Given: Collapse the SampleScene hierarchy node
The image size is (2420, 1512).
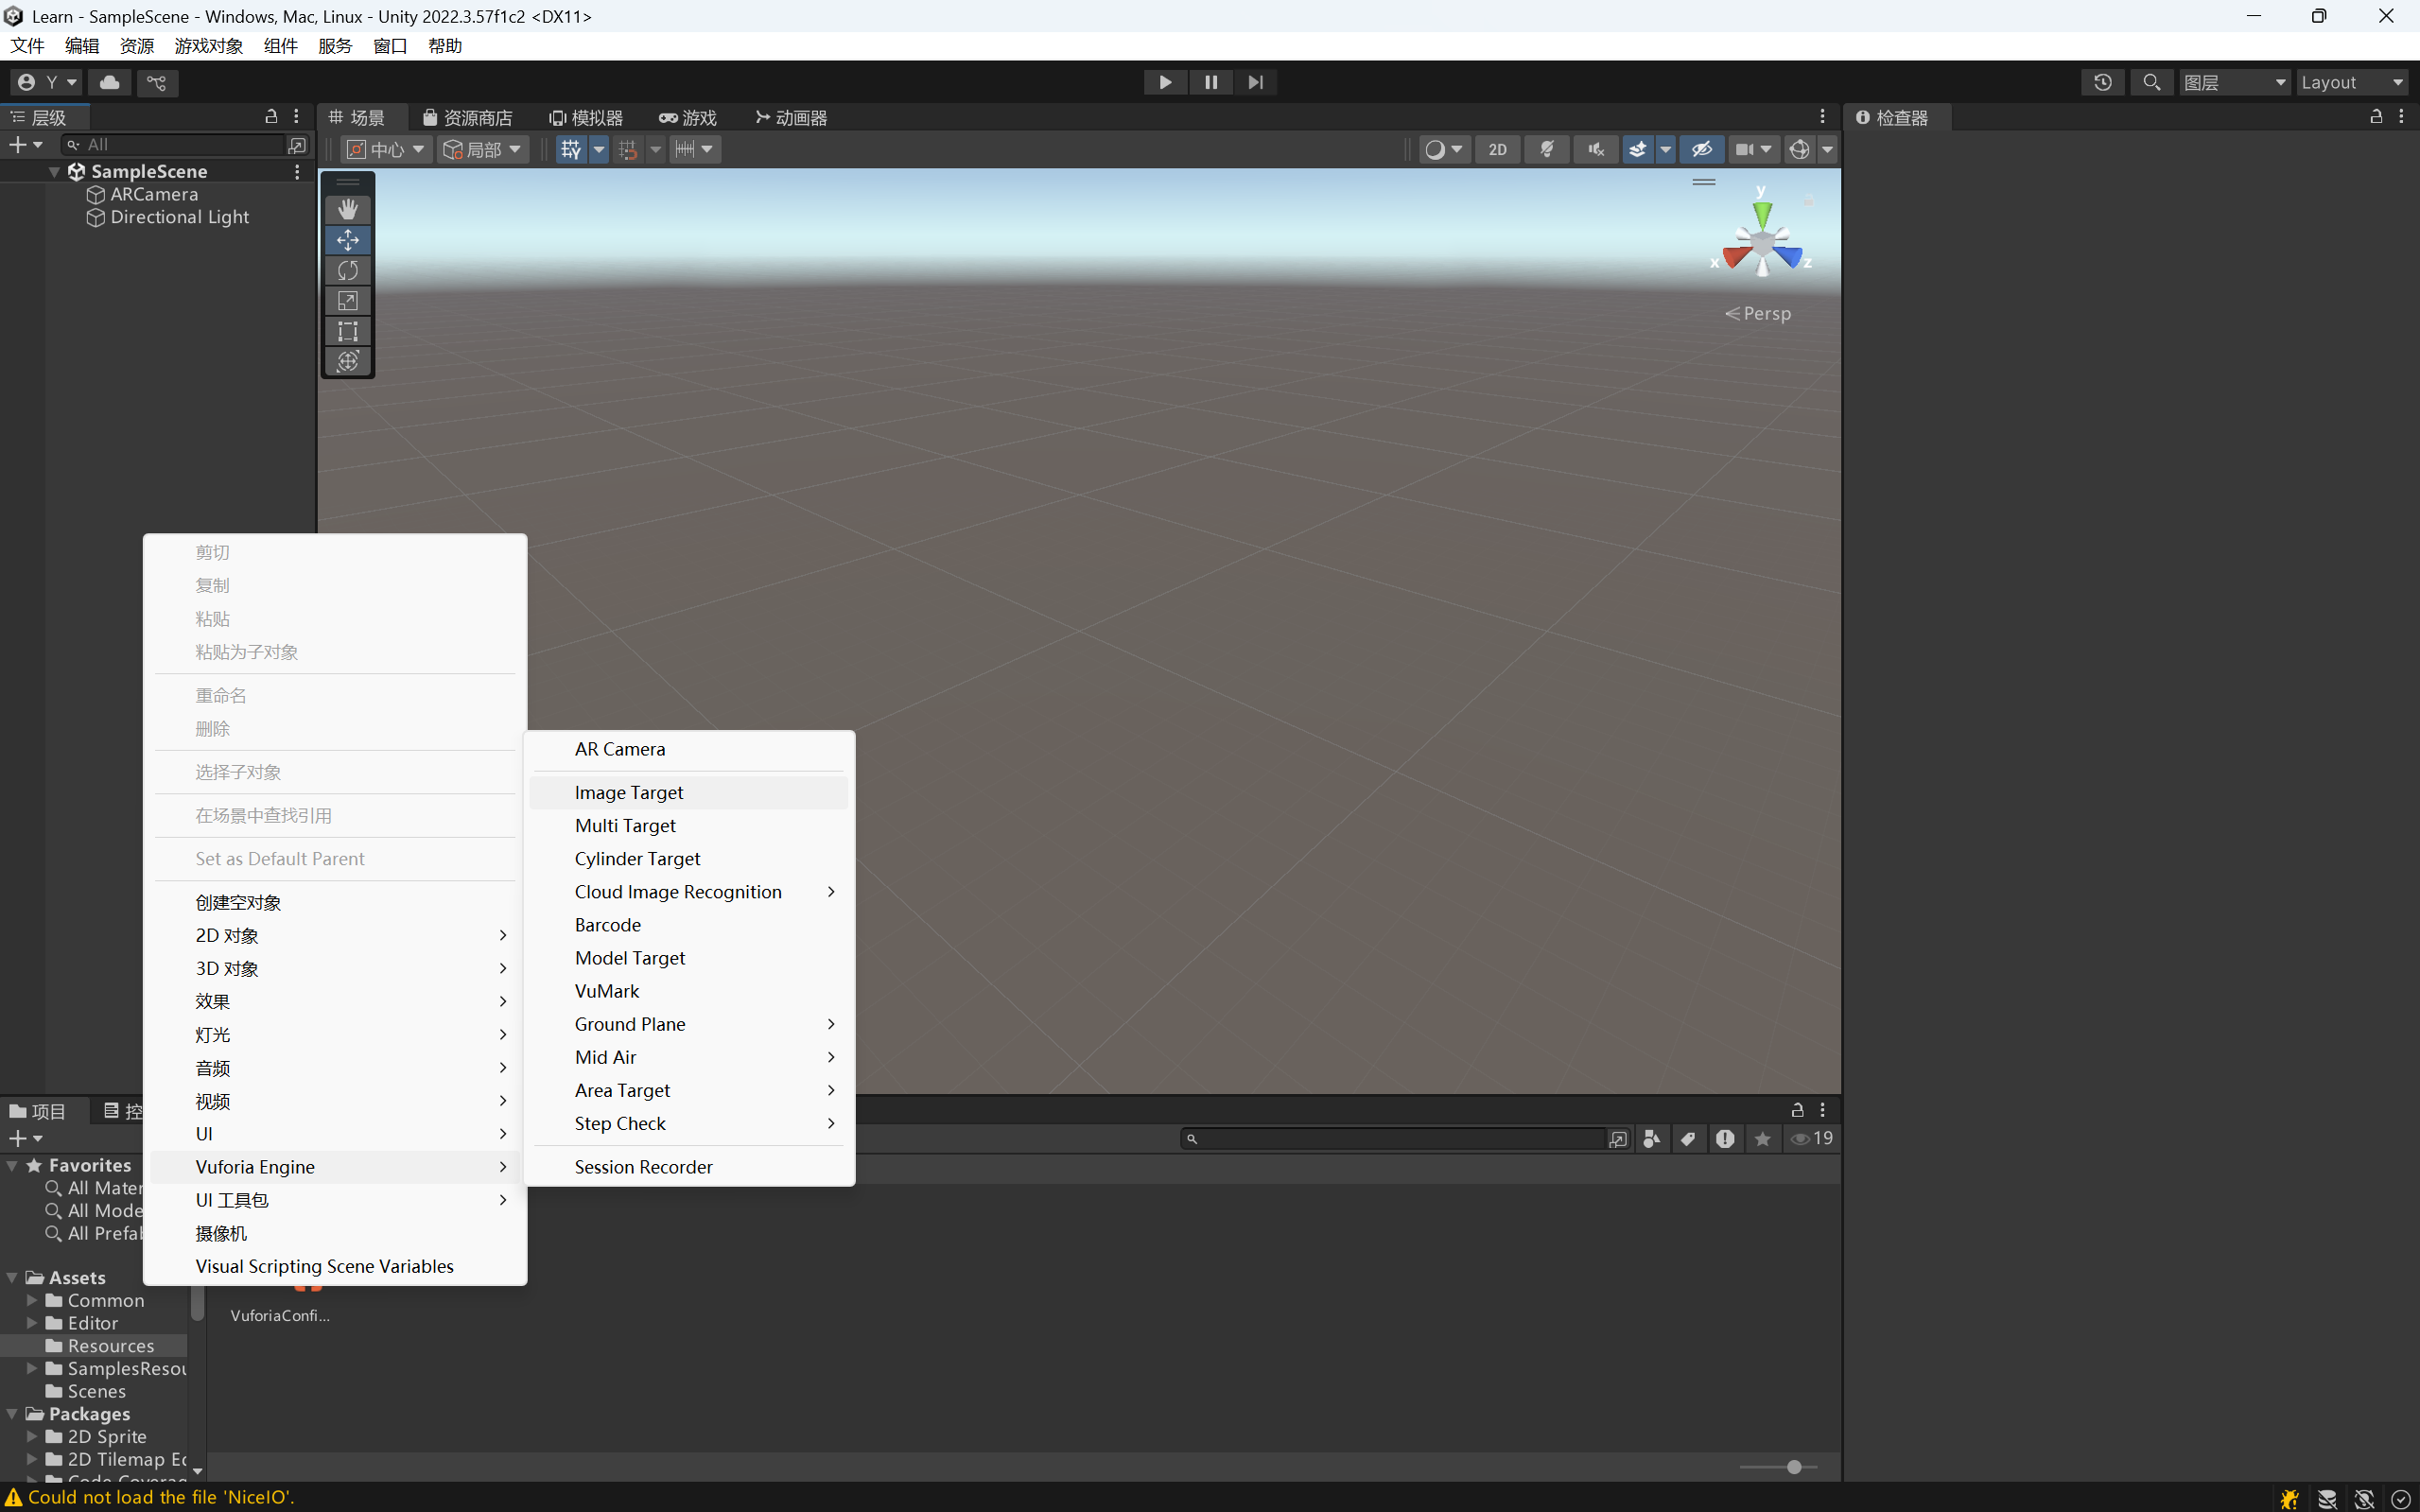Looking at the screenshot, I should tap(54, 172).
